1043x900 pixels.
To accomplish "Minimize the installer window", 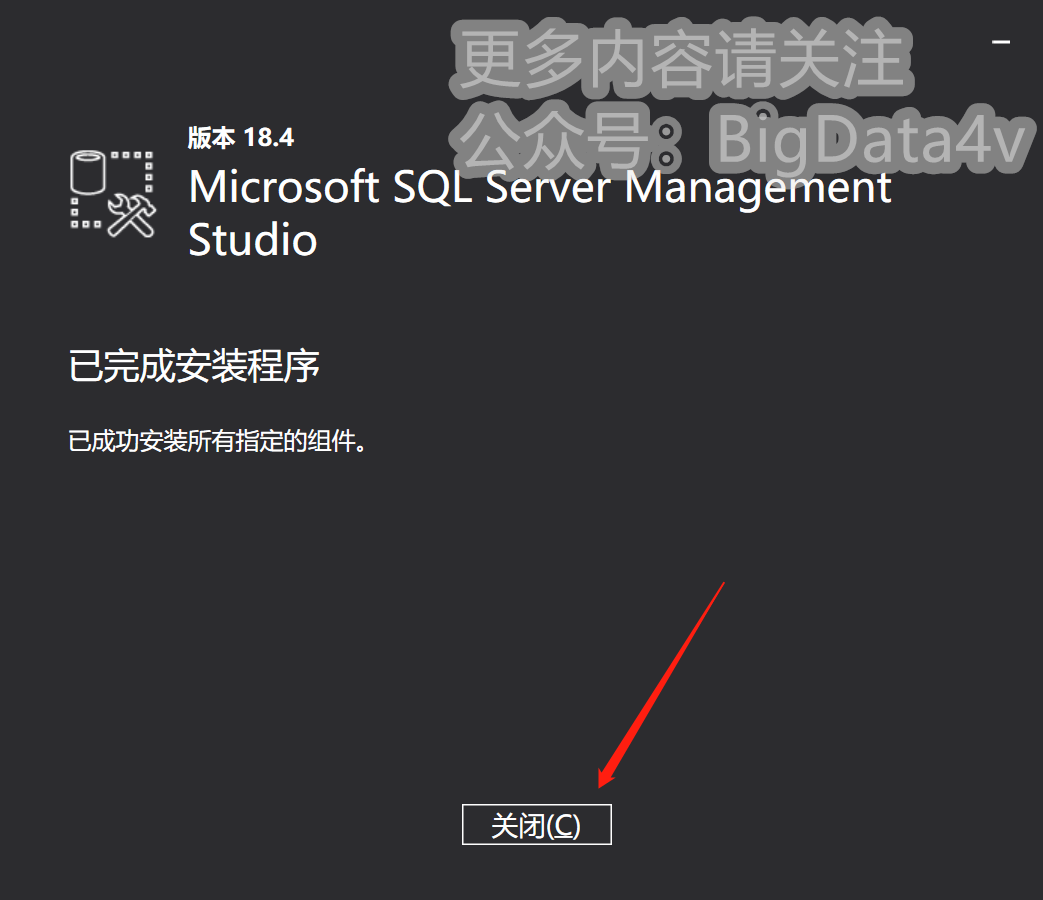I will pos(1000,42).
